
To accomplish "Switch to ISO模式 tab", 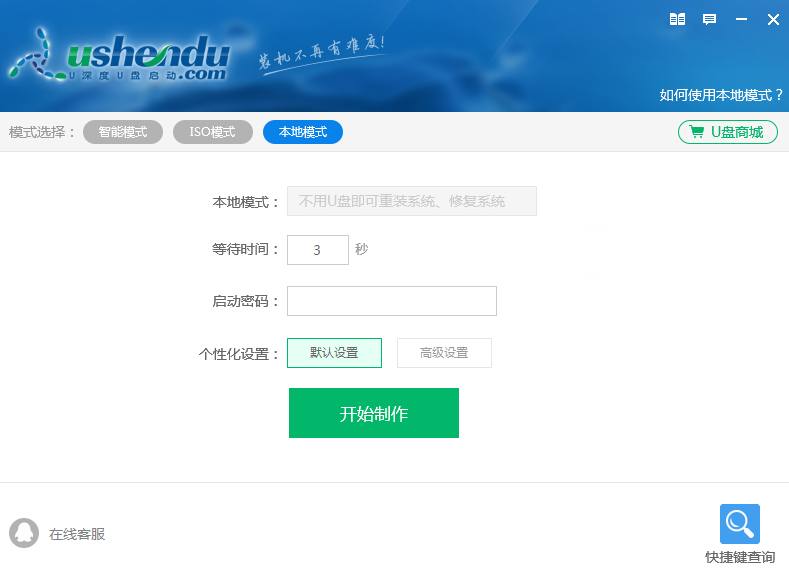I will (212, 132).
